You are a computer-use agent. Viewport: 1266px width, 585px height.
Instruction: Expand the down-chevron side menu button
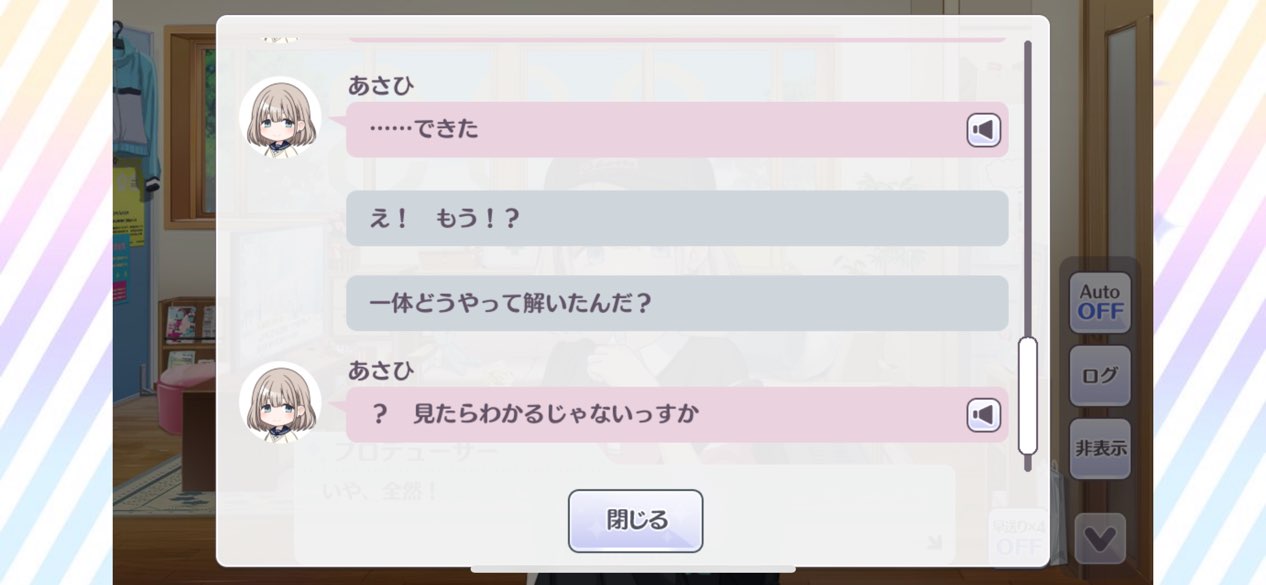pos(1100,539)
